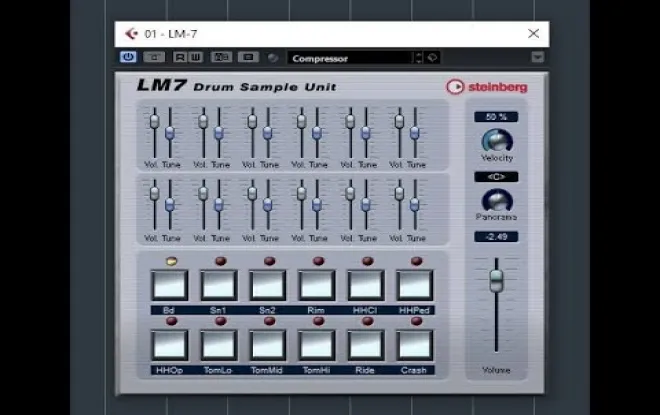660x415 pixels.
Task: Click the lit yellow LED above Bd pad
Action: [171, 261]
